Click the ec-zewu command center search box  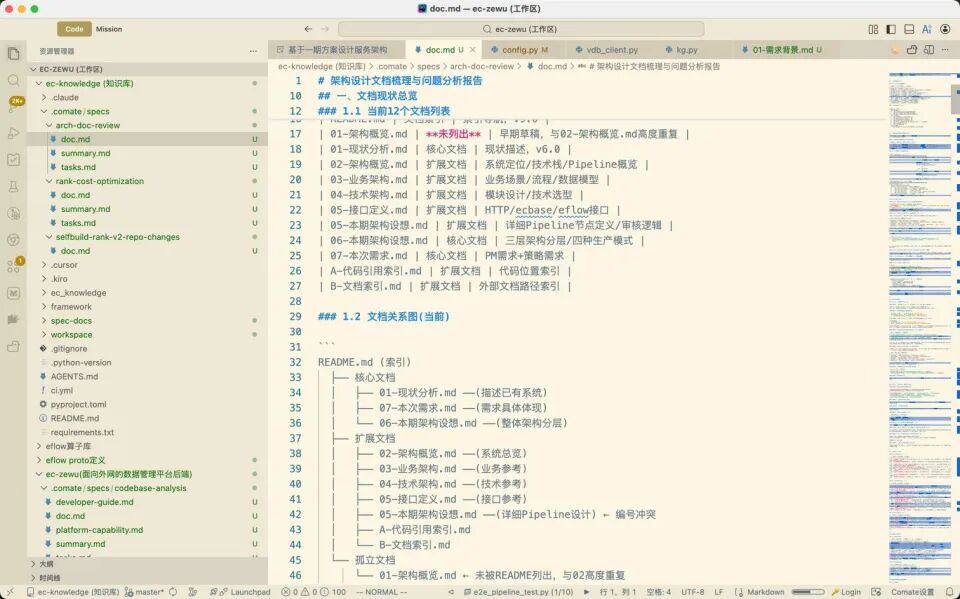521,29
